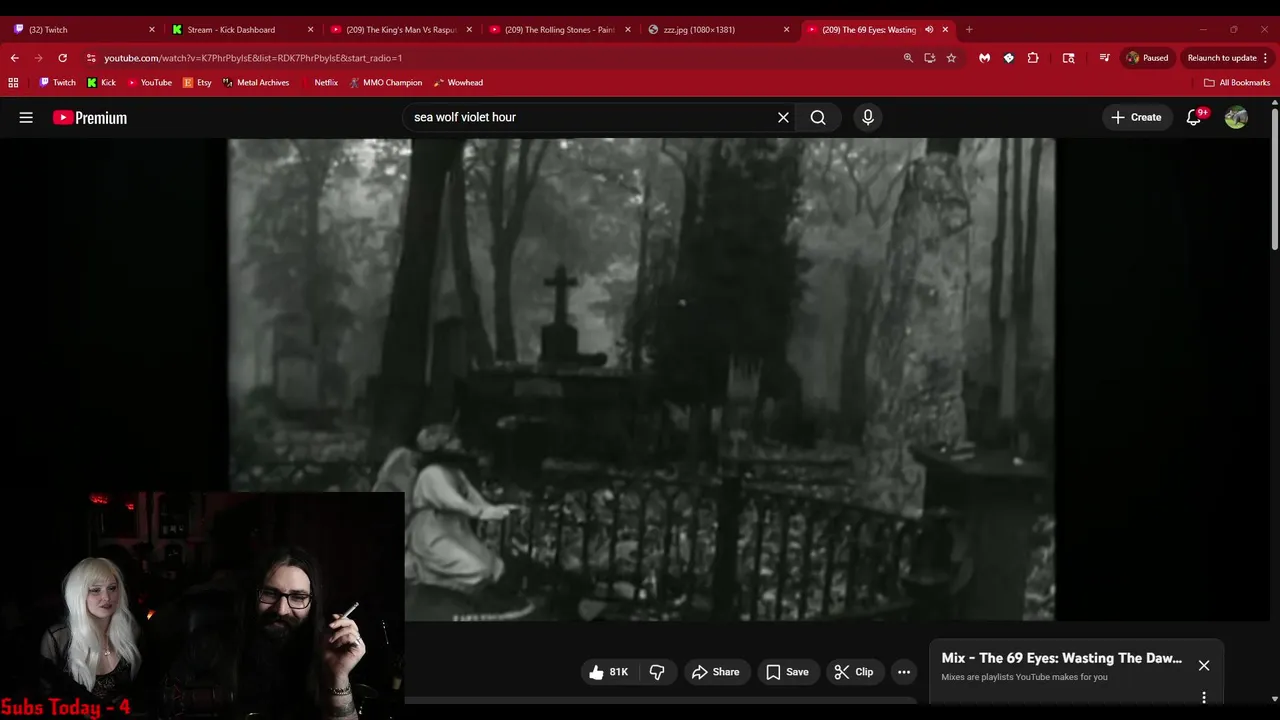Close the zzz.jpg tab

(x=786, y=30)
